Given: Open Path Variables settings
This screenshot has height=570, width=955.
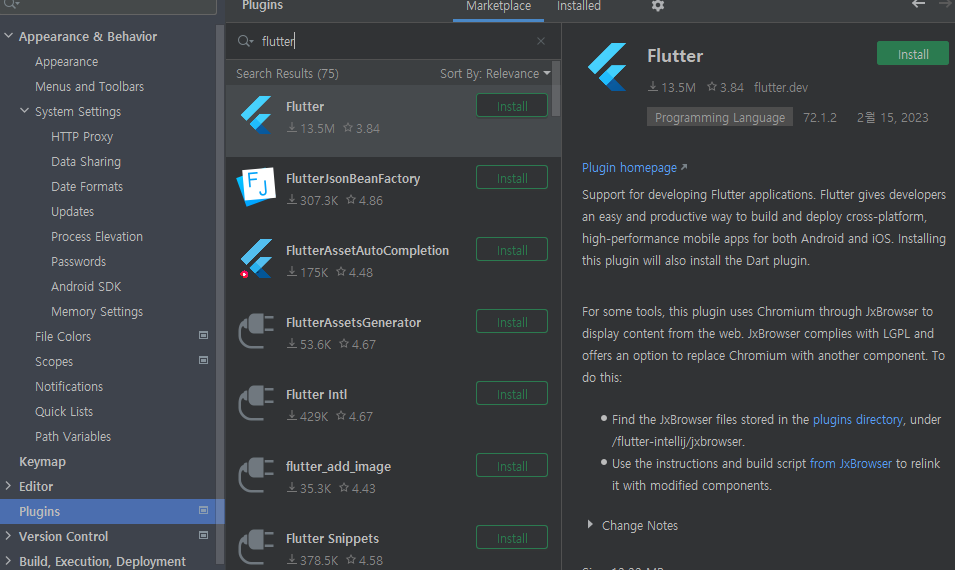Looking at the screenshot, I should click(x=73, y=436).
